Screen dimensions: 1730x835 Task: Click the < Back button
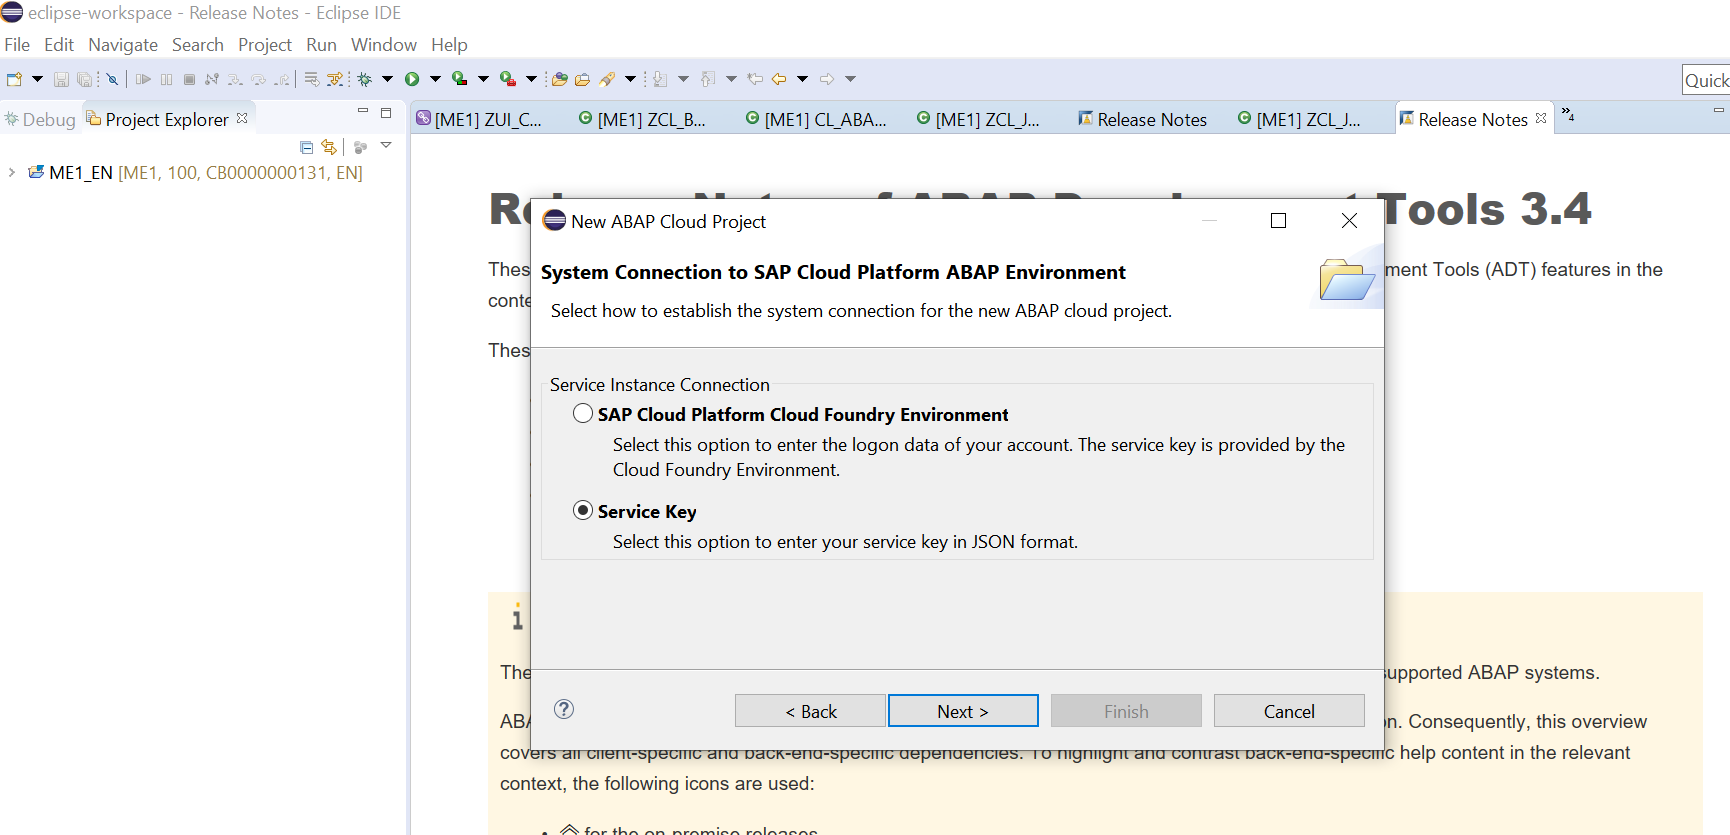point(810,711)
